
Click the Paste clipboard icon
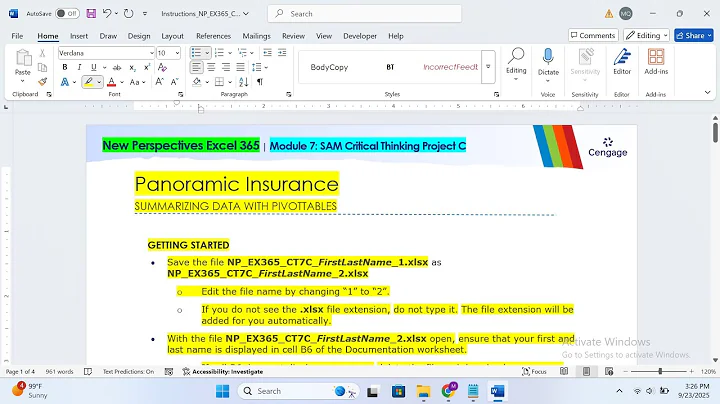(x=22, y=58)
